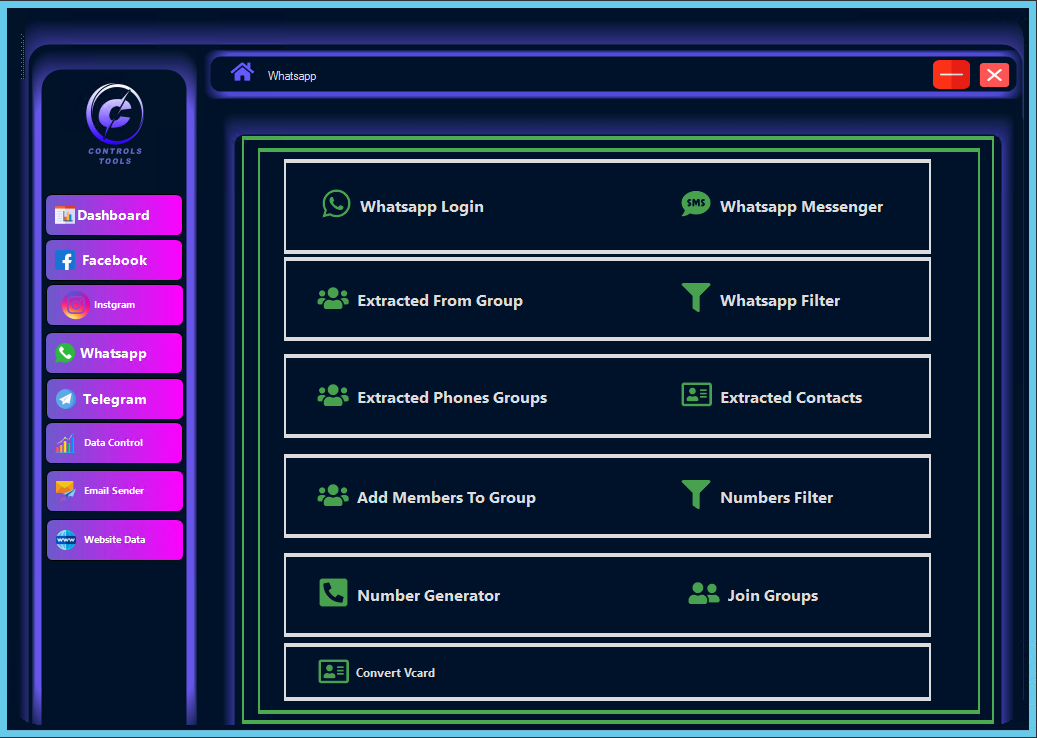Click the funnel icon beside Numbers Filter
1037x738 pixels.
coord(696,495)
